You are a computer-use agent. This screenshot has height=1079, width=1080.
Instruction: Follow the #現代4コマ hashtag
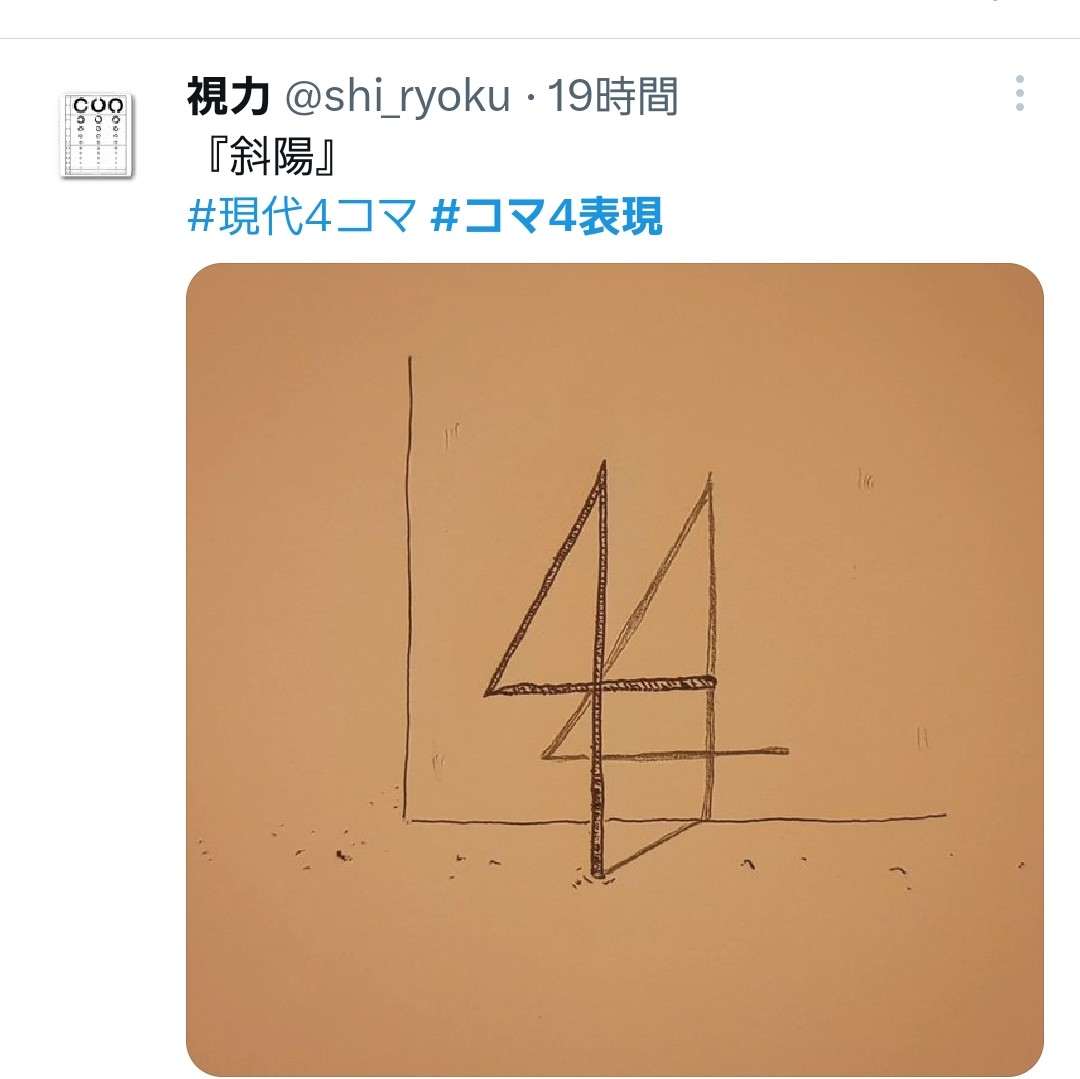(302, 216)
